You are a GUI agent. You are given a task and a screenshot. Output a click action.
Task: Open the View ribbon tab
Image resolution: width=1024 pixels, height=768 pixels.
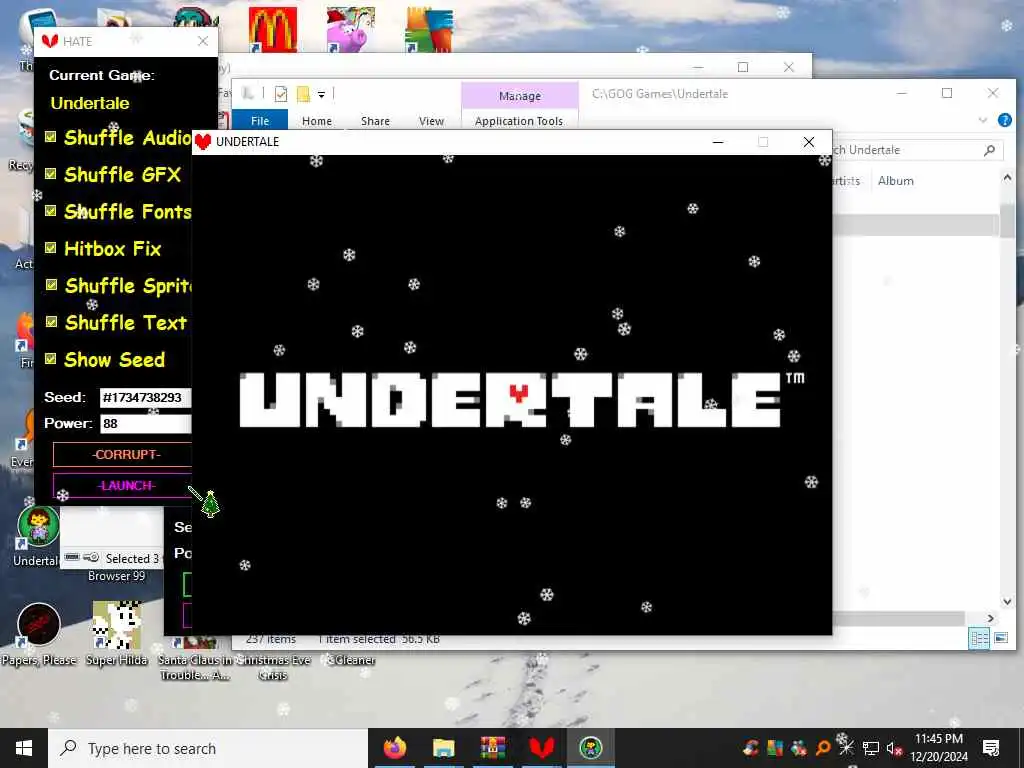(431, 121)
